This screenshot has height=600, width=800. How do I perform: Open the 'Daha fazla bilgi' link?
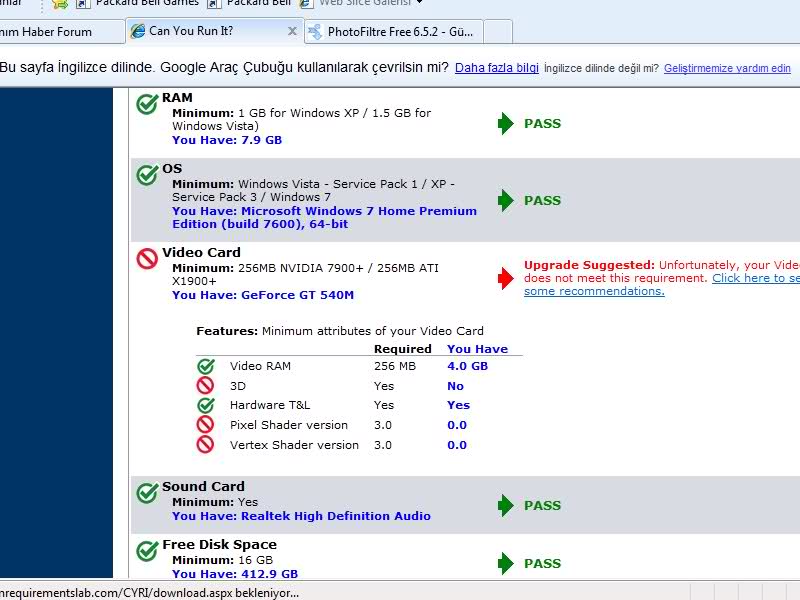[x=496, y=68]
